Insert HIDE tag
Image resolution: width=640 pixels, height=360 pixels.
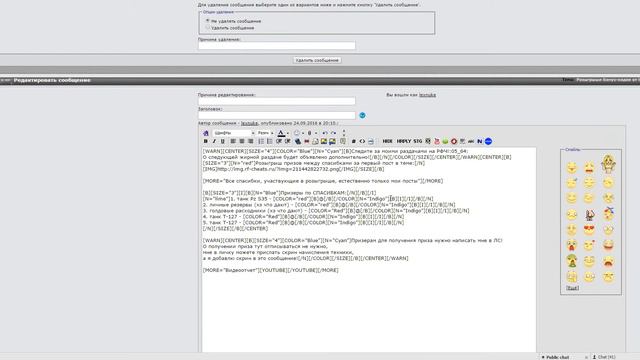[x=387, y=141]
